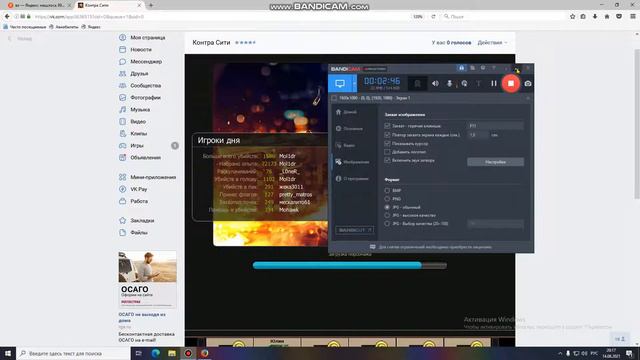Click the Bandicam logo Settings button
Image resolution: width=640 pixels, height=360 pixels.
click(x=496, y=162)
